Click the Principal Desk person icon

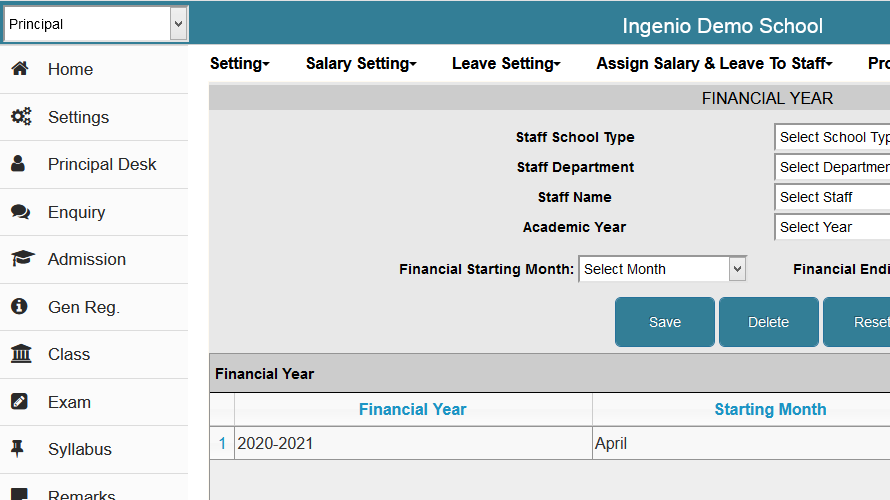click(19, 164)
